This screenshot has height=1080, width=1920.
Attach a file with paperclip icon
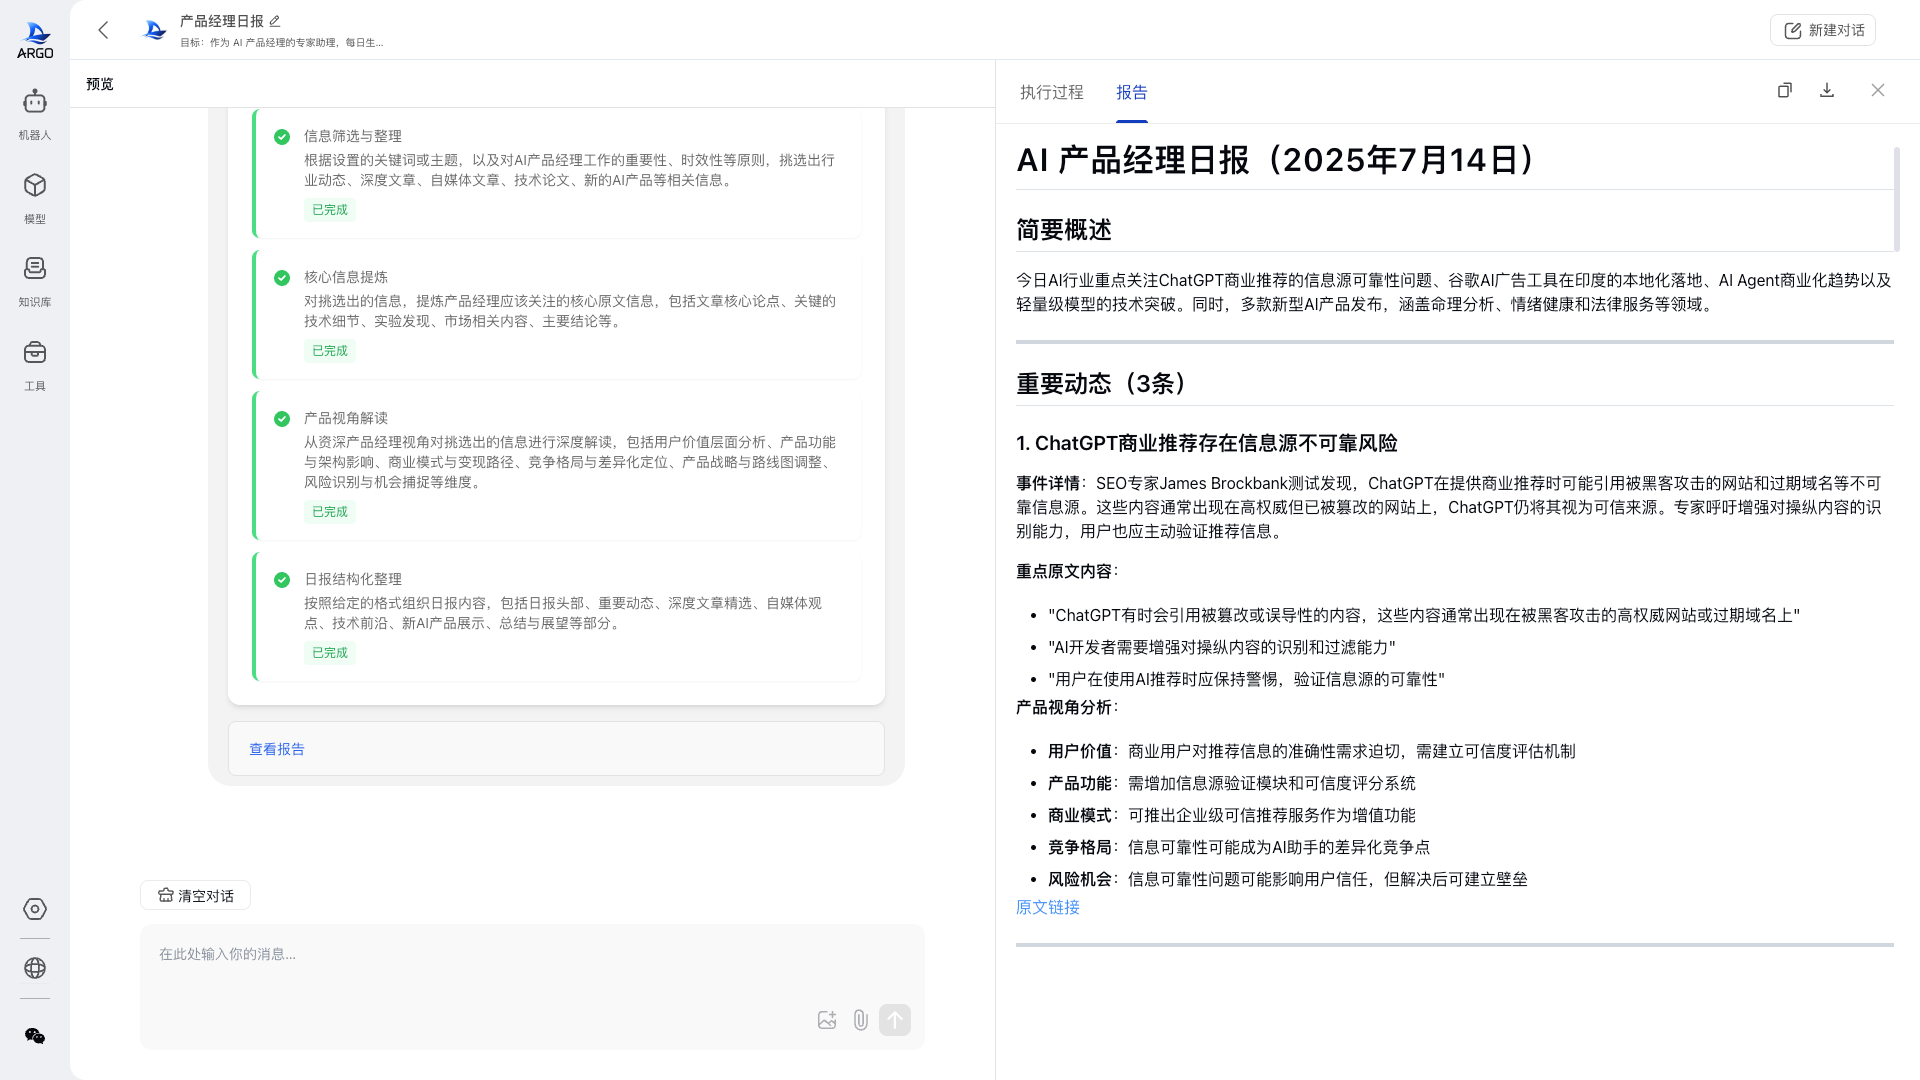coord(861,1020)
